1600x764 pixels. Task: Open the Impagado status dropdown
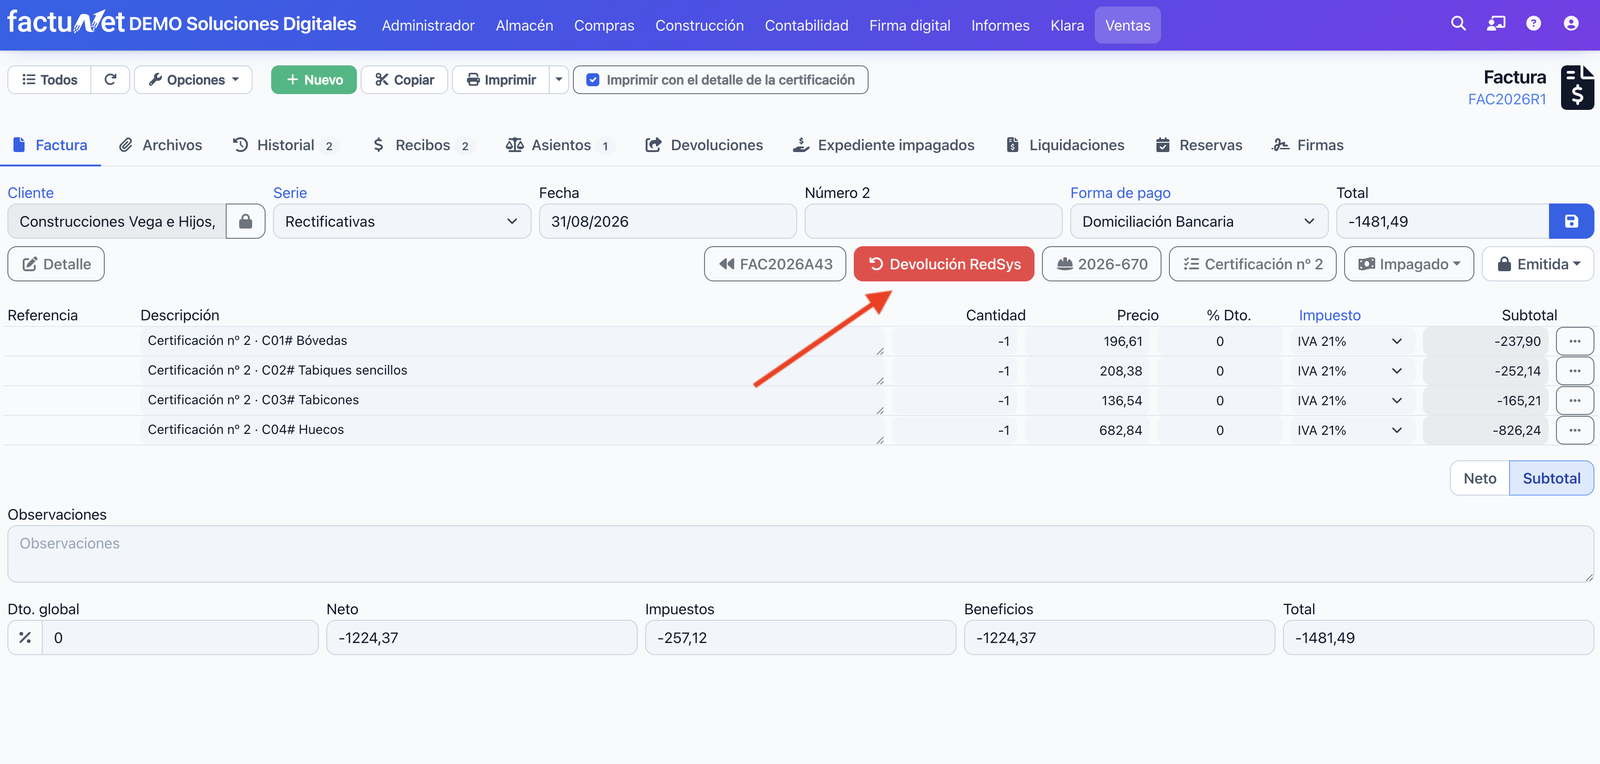pos(1409,264)
